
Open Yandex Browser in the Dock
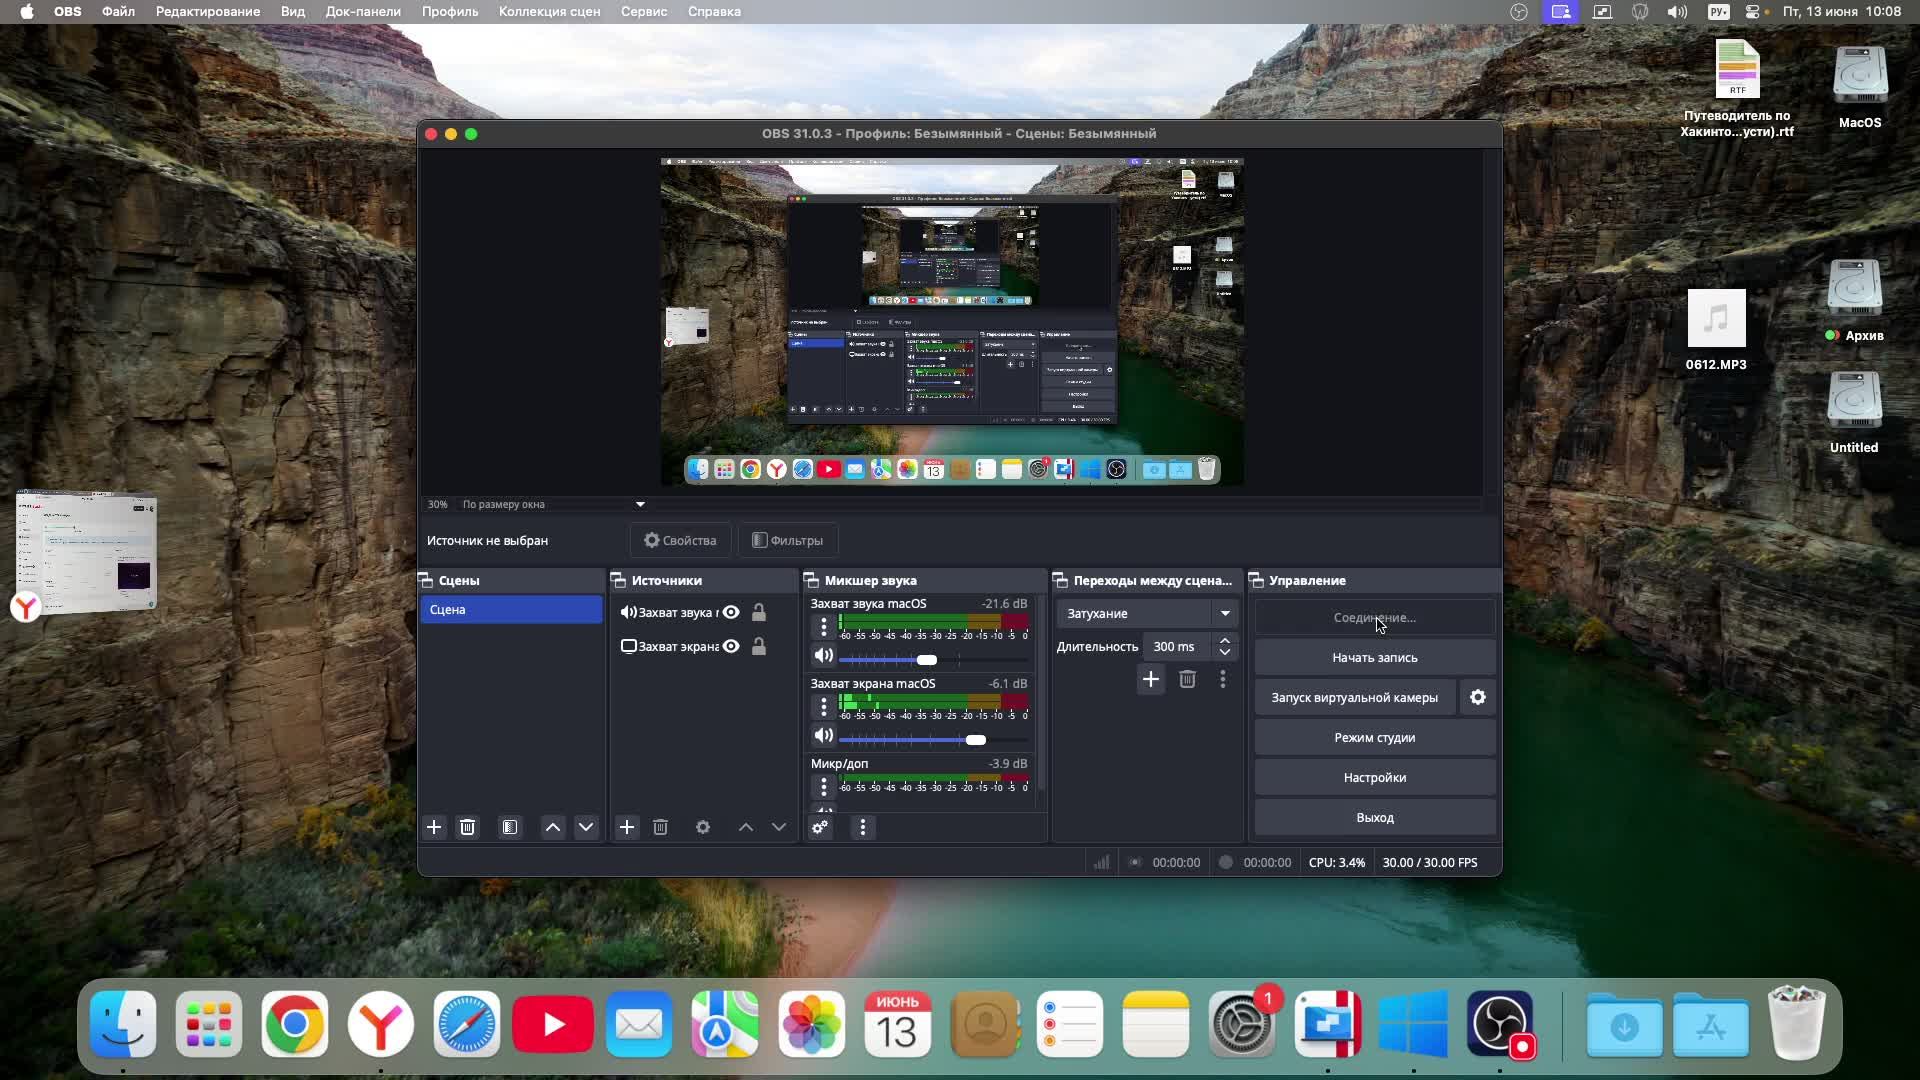(381, 1024)
